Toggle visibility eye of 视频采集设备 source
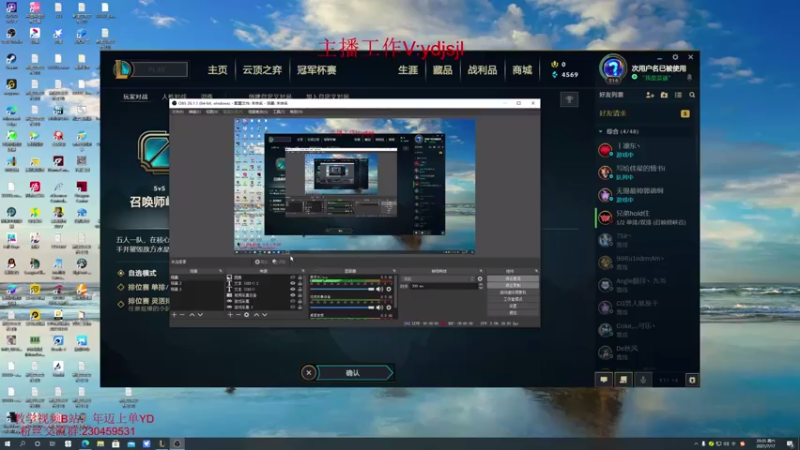Screen dimensions: 800x450 [293, 295]
